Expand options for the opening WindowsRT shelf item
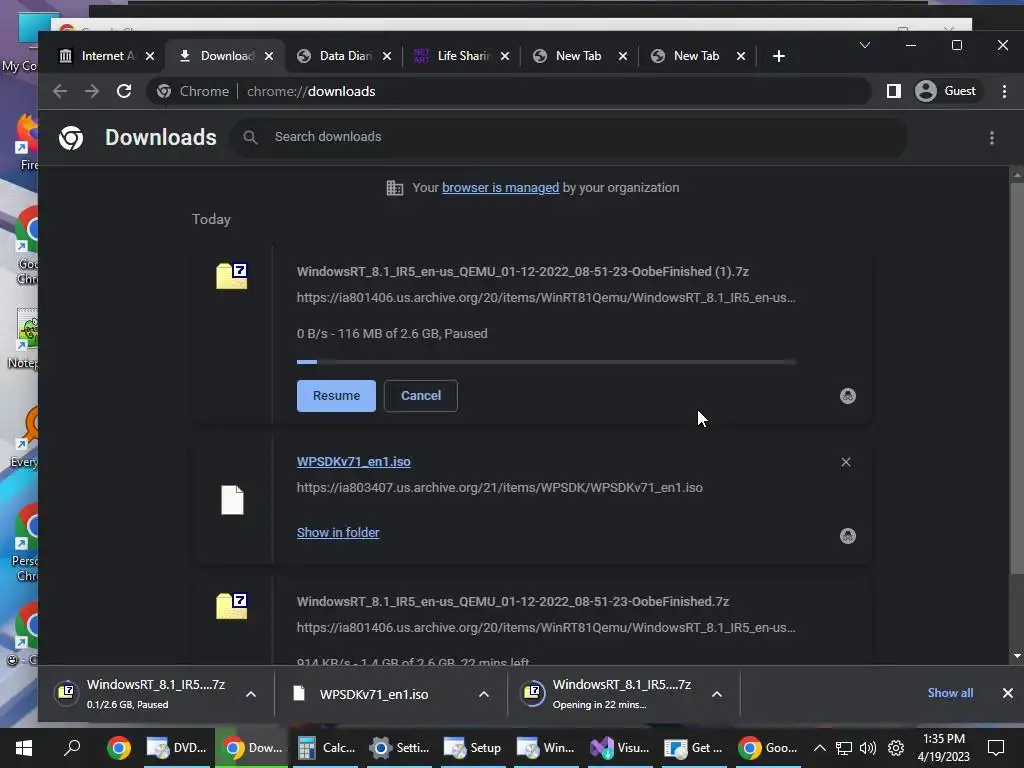 717,694
